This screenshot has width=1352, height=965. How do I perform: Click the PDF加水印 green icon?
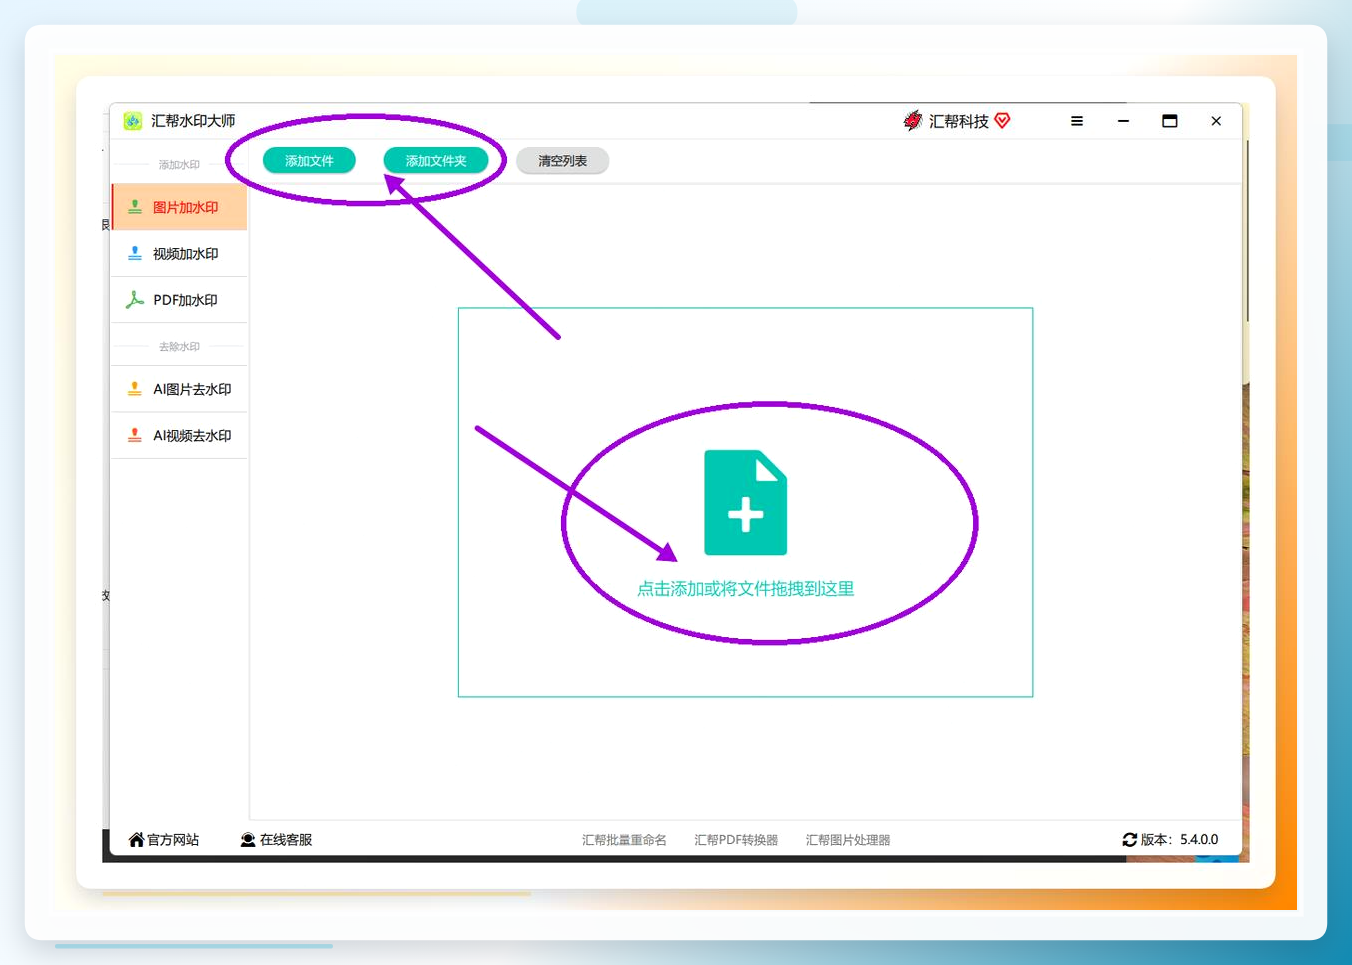(135, 300)
